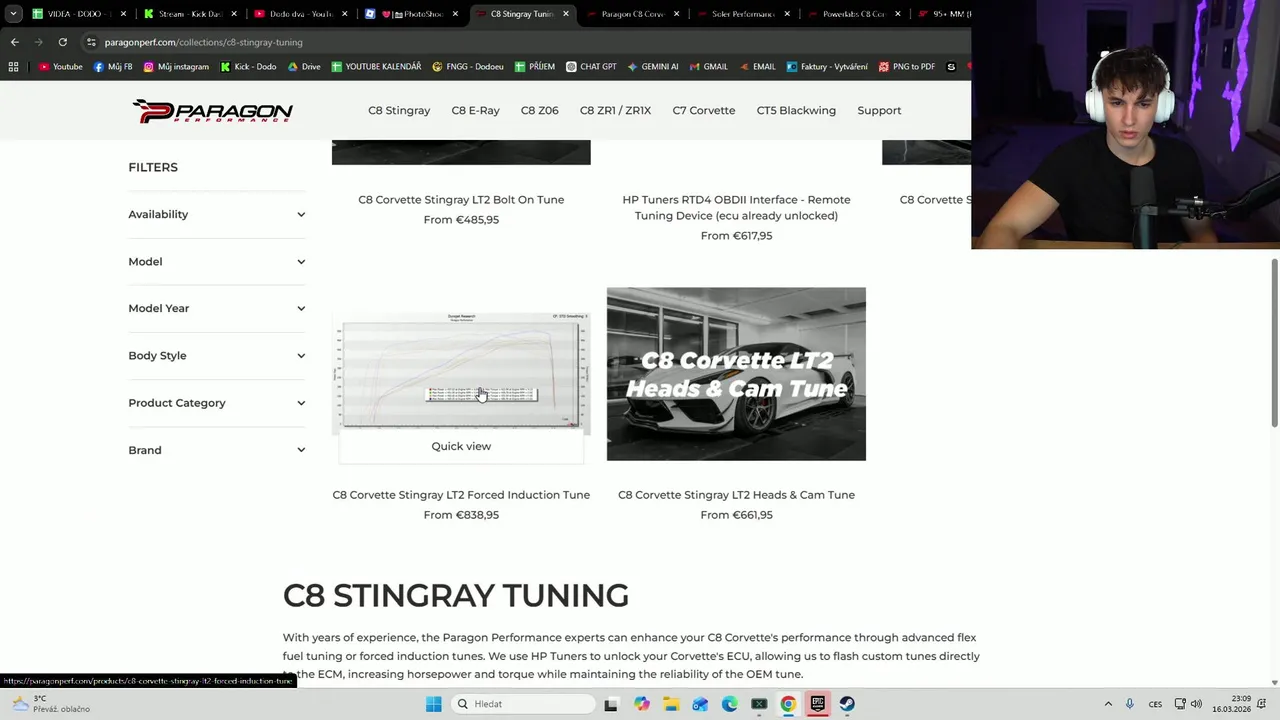Open the C8 E-Ray menu item
Image resolution: width=1280 pixels, height=720 pixels.
point(475,111)
